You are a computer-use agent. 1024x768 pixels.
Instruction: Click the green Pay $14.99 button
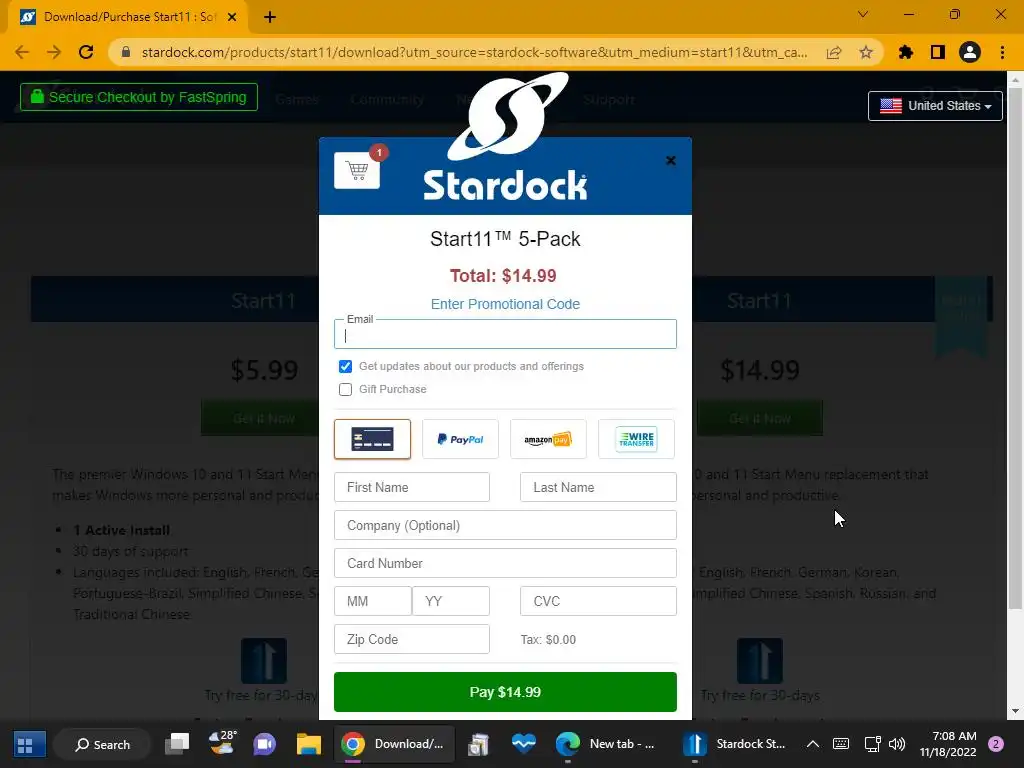[x=505, y=692]
